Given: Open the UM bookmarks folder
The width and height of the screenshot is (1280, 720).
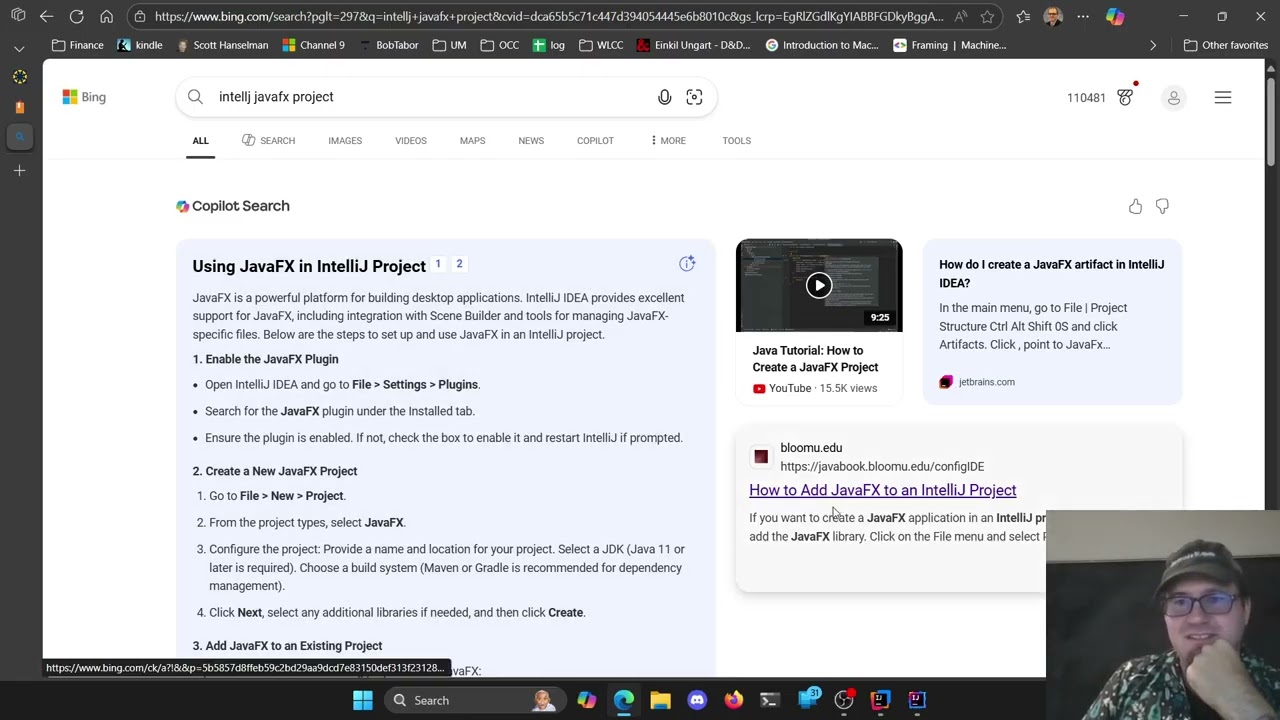Looking at the screenshot, I should (449, 45).
